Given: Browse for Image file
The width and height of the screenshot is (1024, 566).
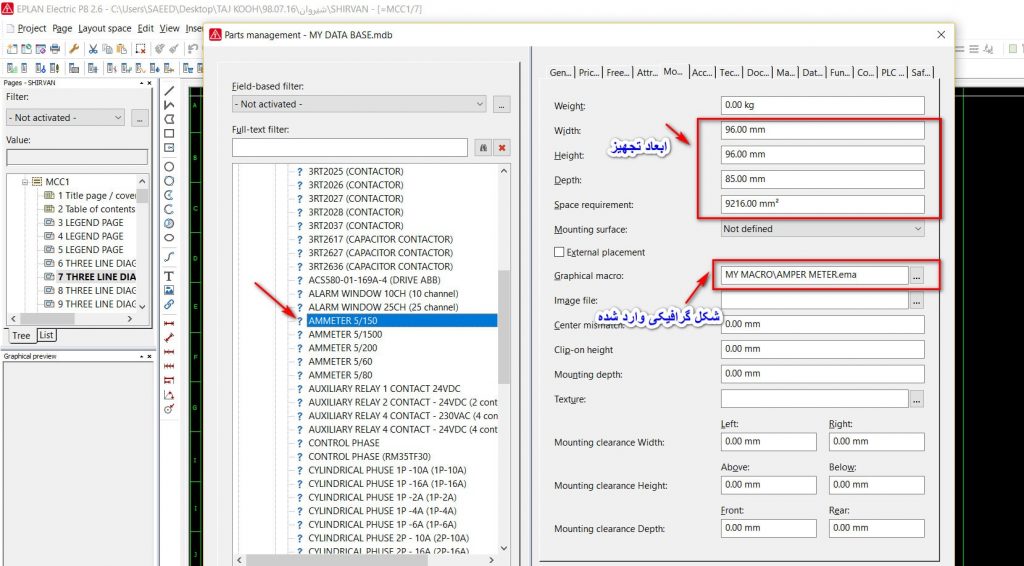Looking at the screenshot, I should 917,300.
